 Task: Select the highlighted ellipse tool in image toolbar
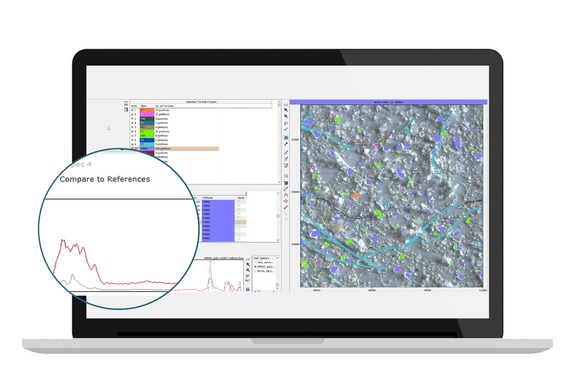tap(286, 138)
